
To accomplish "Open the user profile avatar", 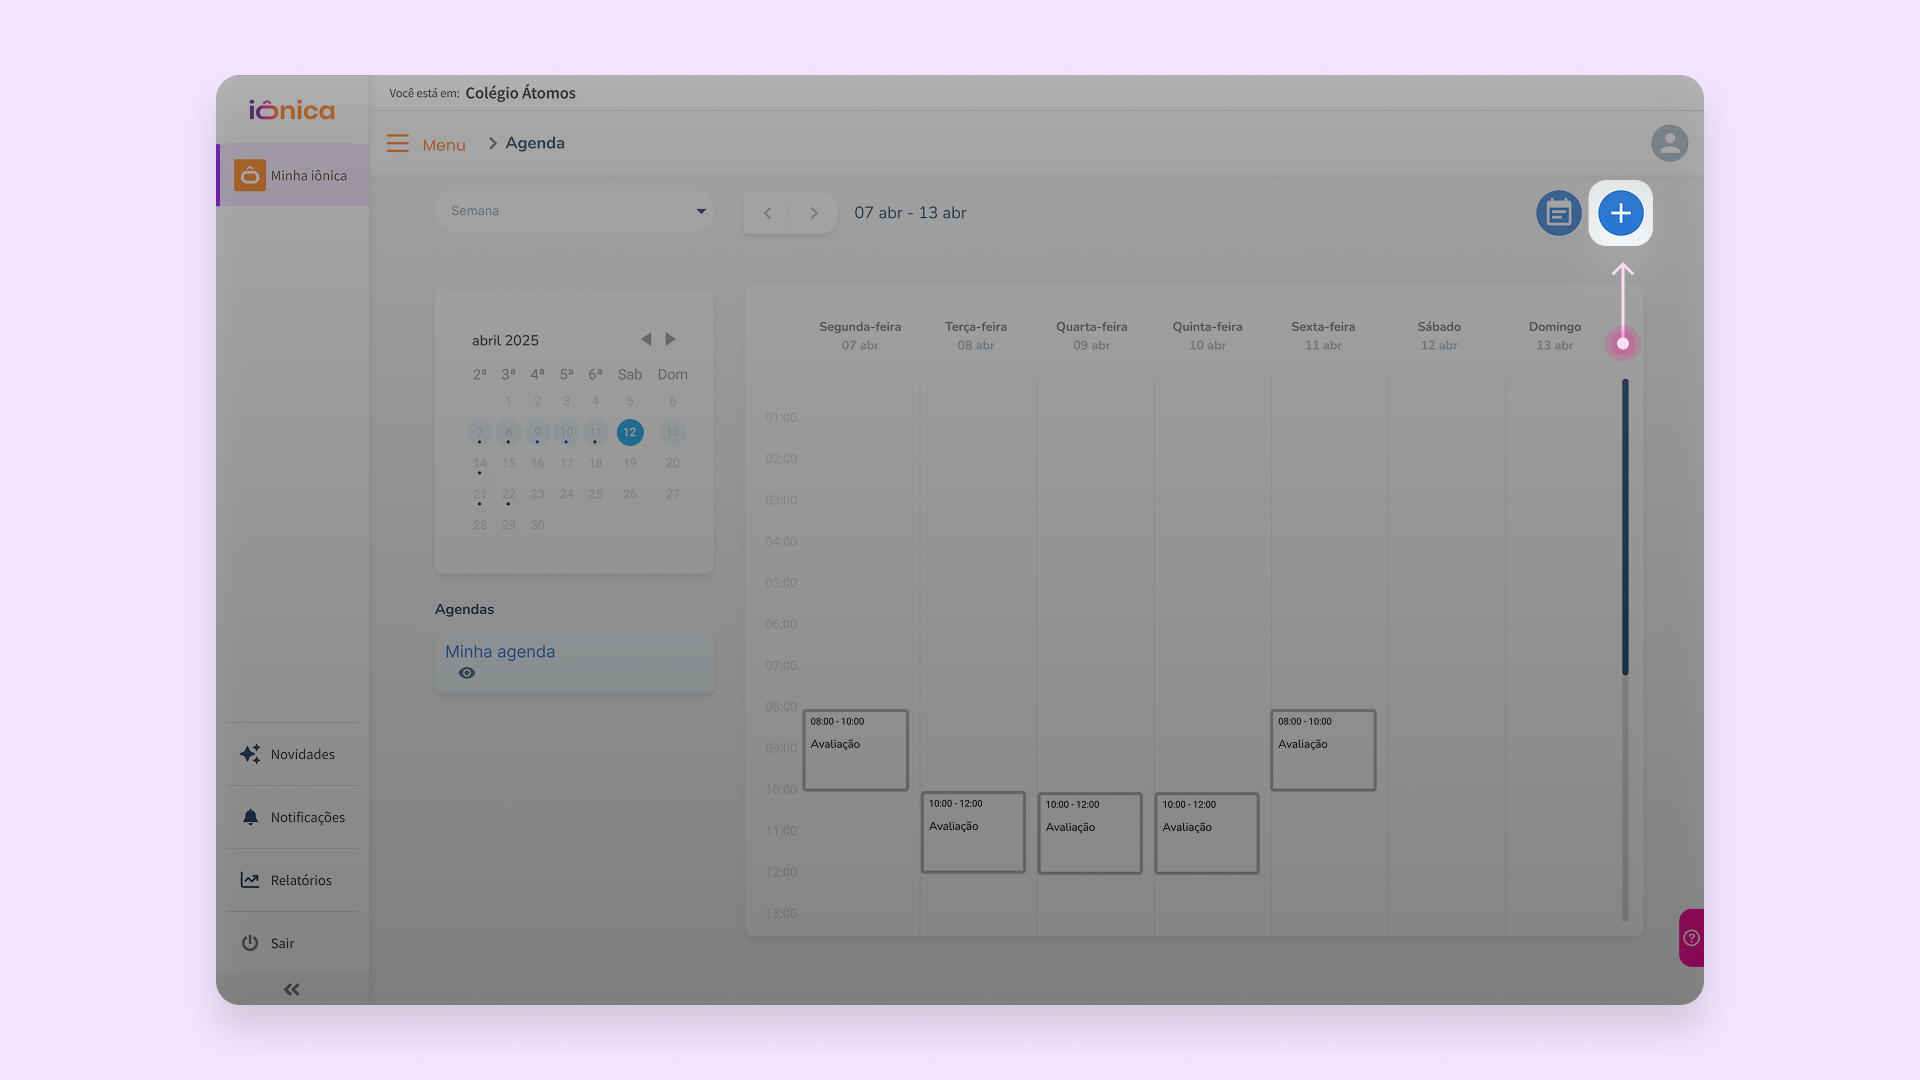I will 1669,143.
